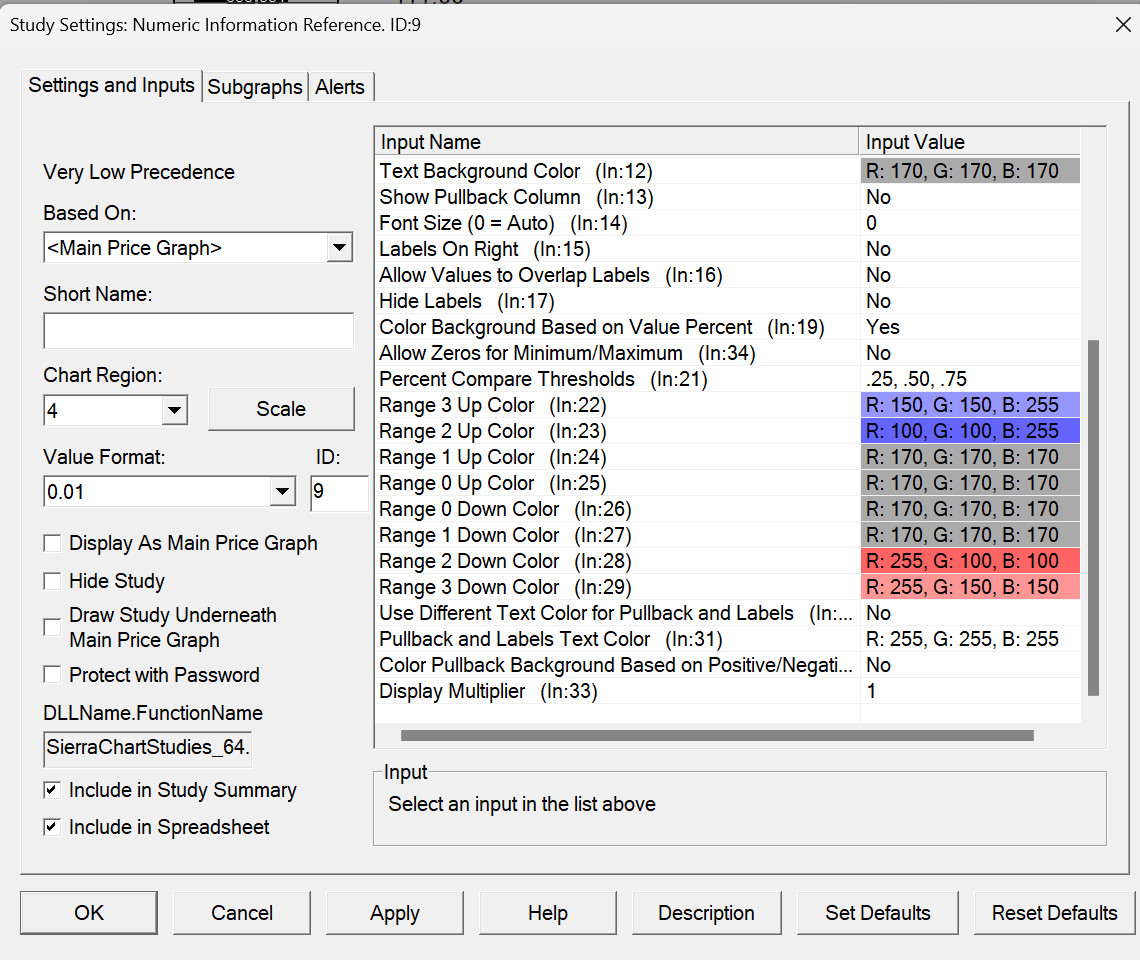
Task: Toggle Protect with Password checkbox
Action: 52,675
